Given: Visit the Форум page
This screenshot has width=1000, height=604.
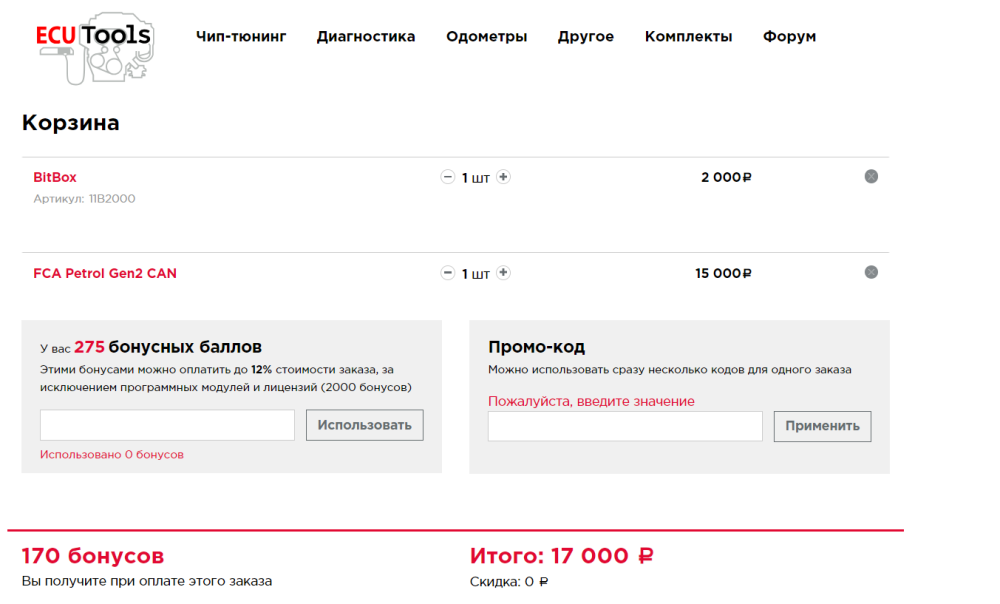Looking at the screenshot, I should coord(789,36).
